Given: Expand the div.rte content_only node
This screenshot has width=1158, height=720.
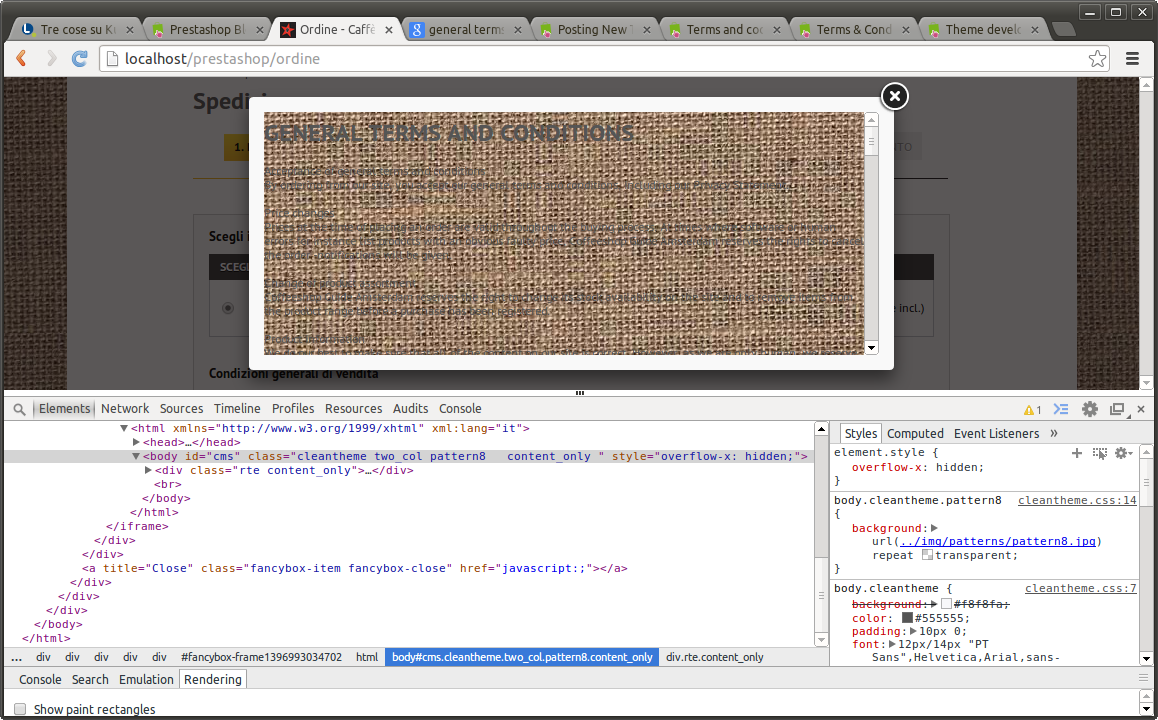Looking at the screenshot, I should pyautogui.click(x=148, y=470).
